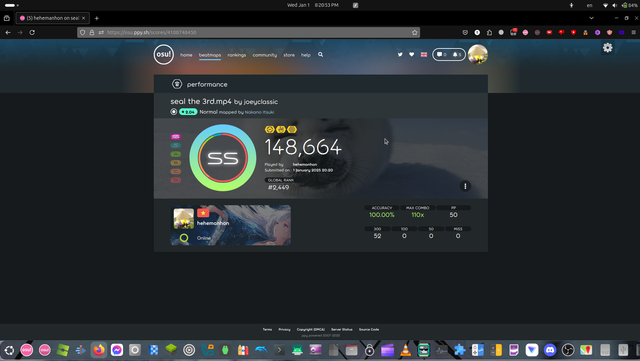Open the notification bell
The height and width of the screenshot is (361, 640).
pyautogui.click(x=457, y=54)
